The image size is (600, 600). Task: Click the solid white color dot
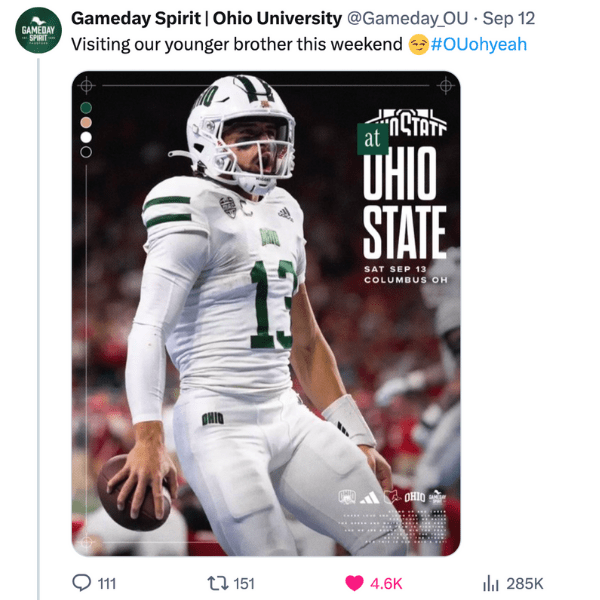pyautogui.click(x=86, y=137)
